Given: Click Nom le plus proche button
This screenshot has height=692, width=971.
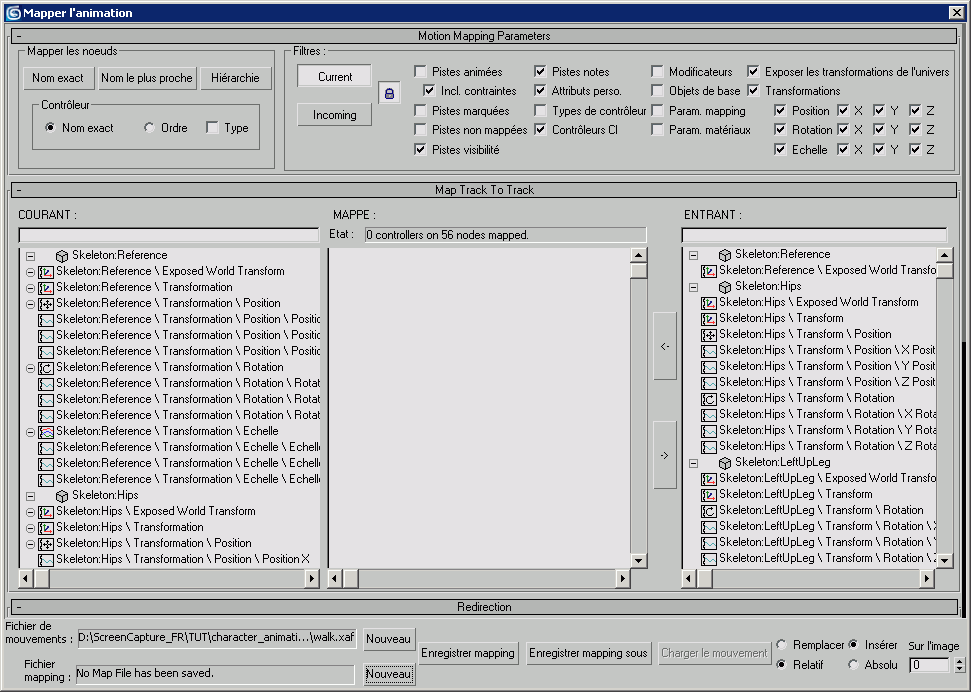Looking at the screenshot, I should 147,78.
